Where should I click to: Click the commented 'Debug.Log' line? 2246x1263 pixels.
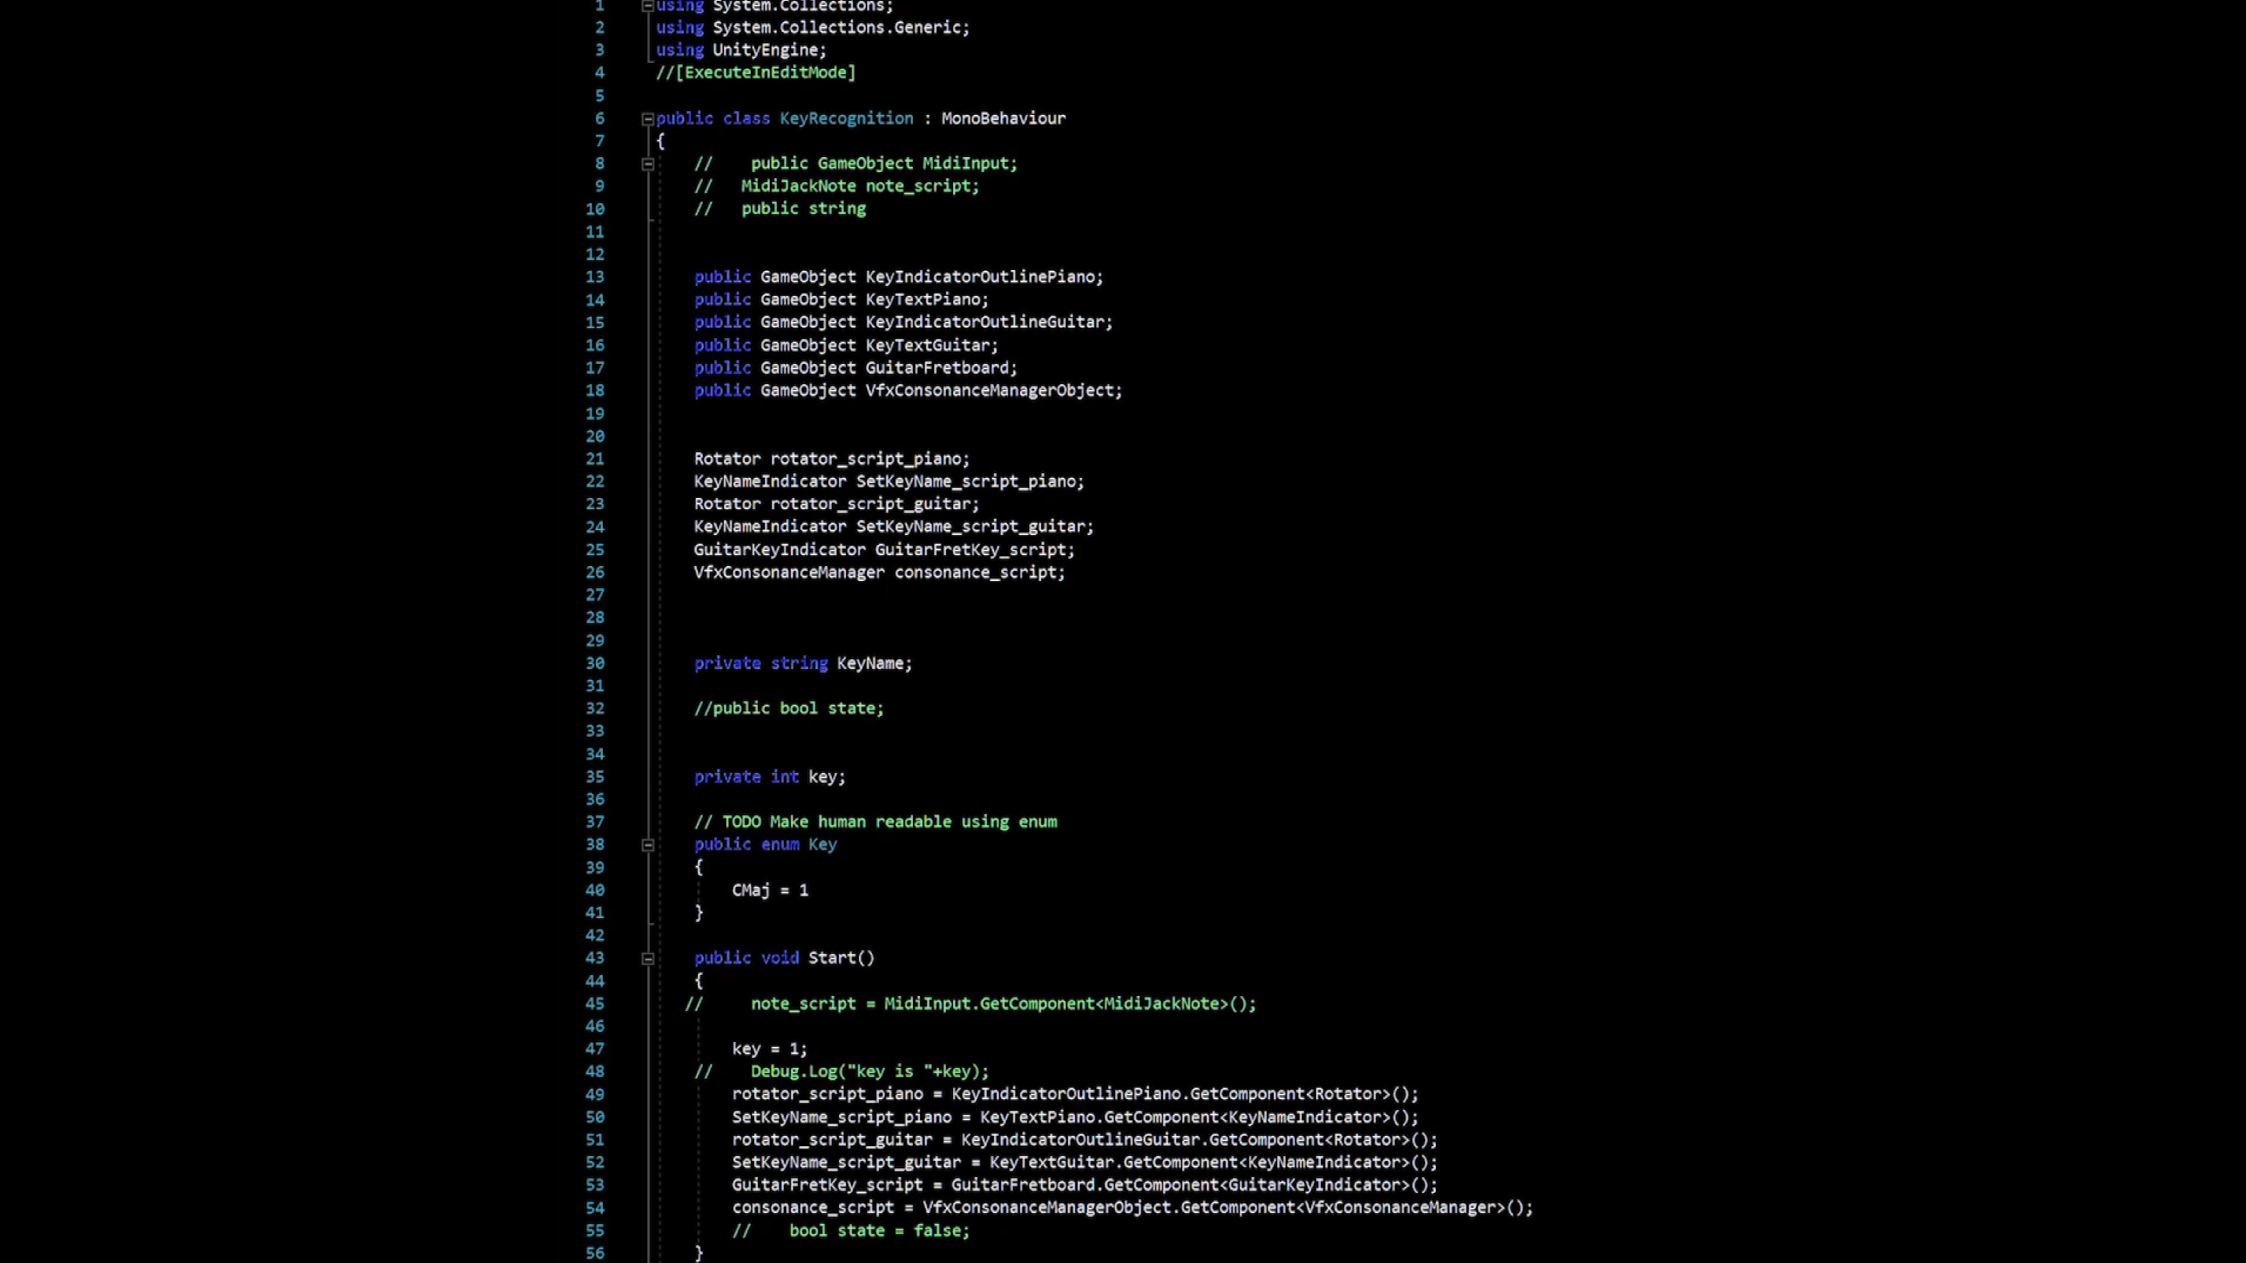tap(841, 1072)
